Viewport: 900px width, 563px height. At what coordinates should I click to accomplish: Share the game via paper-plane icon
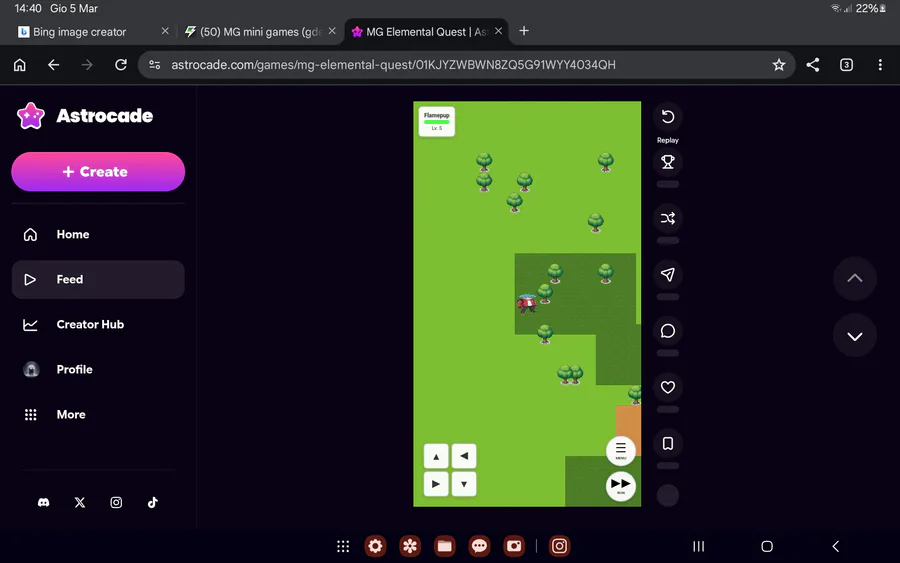668,274
